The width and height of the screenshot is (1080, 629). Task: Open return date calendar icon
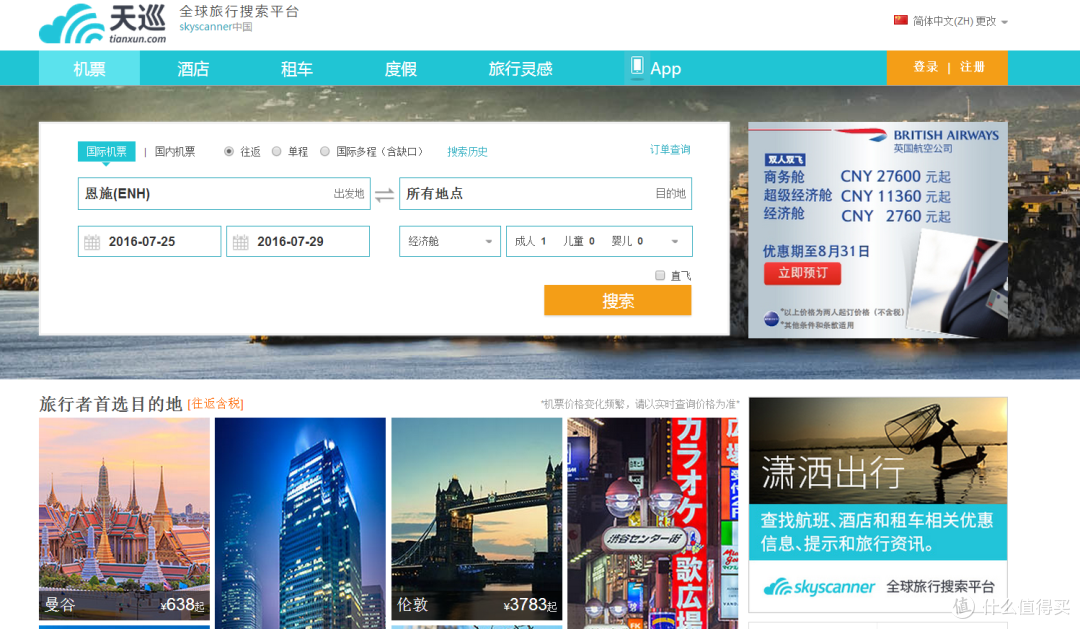(240, 242)
